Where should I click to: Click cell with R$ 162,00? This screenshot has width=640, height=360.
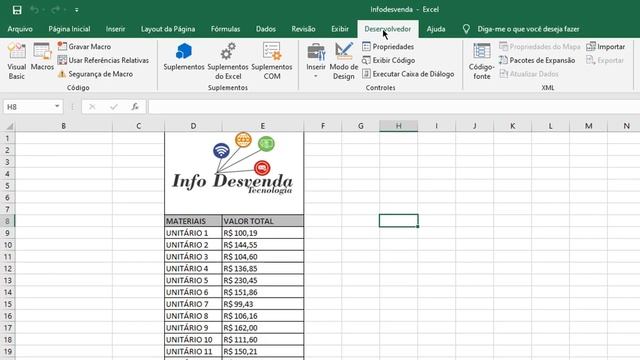263,328
